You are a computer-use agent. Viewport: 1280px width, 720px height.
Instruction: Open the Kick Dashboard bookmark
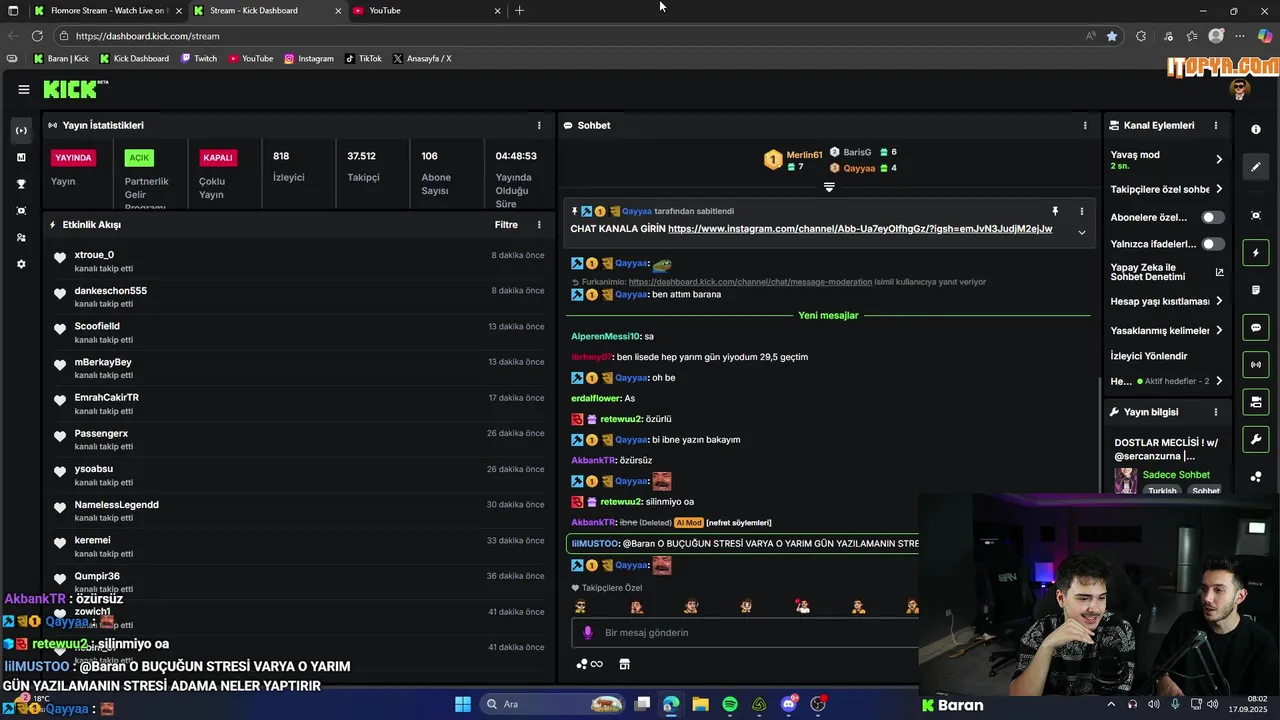(x=134, y=58)
